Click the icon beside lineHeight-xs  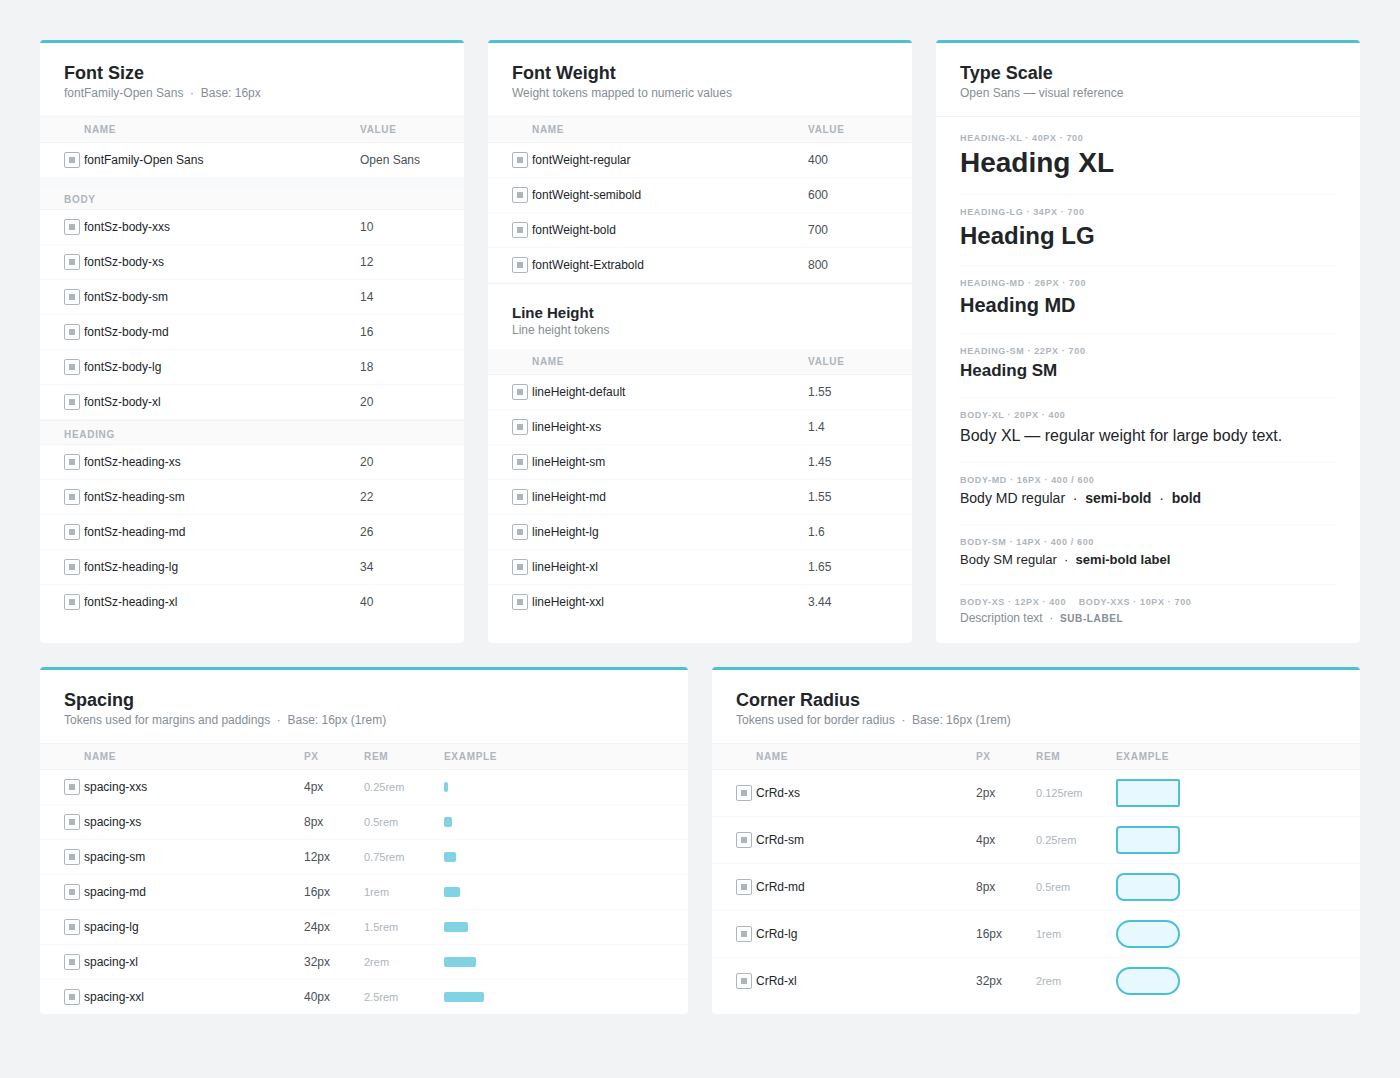click(520, 427)
